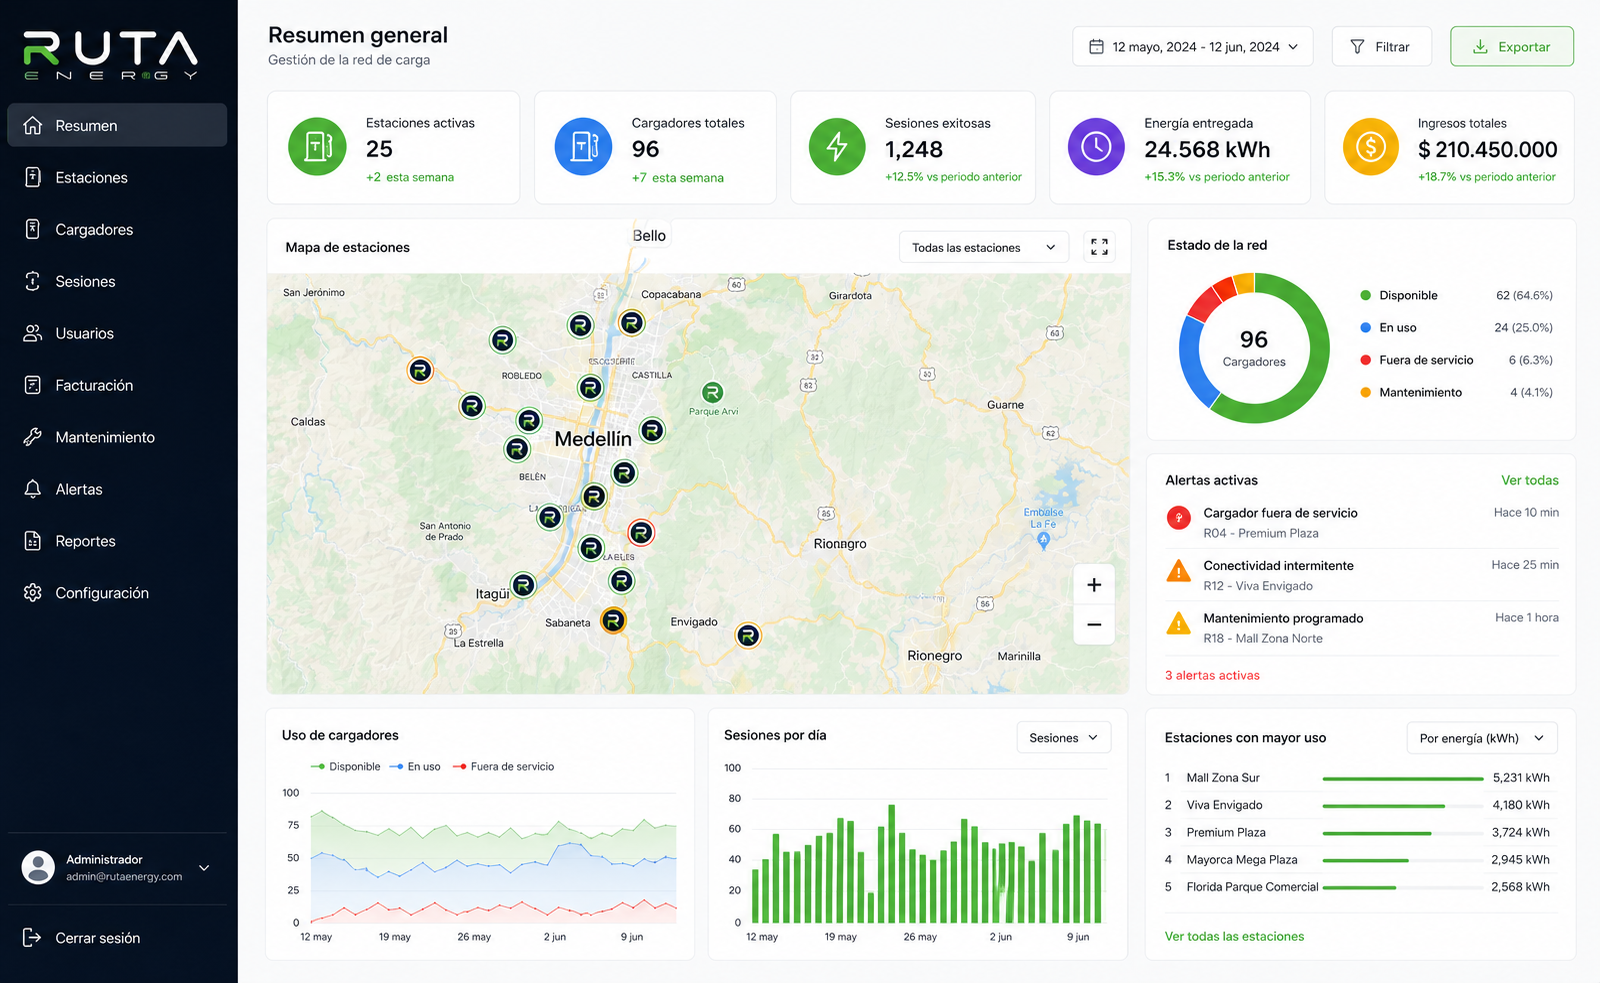This screenshot has width=1600, height=983.
Task: Click the Resumen home icon
Action: (33, 125)
